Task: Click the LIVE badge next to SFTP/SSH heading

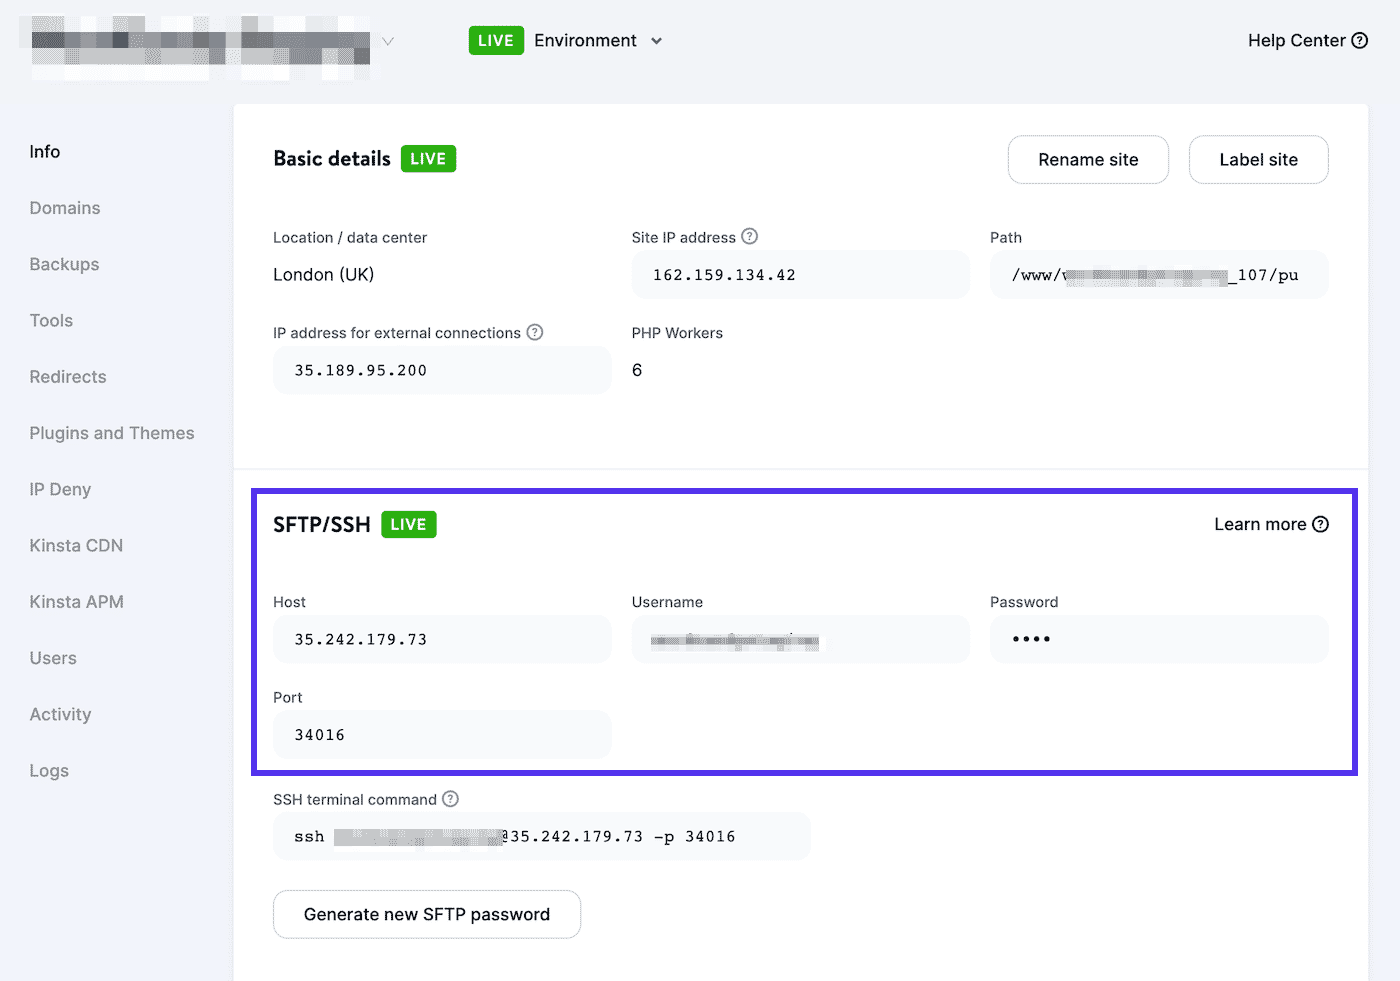Action: pos(408,523)
